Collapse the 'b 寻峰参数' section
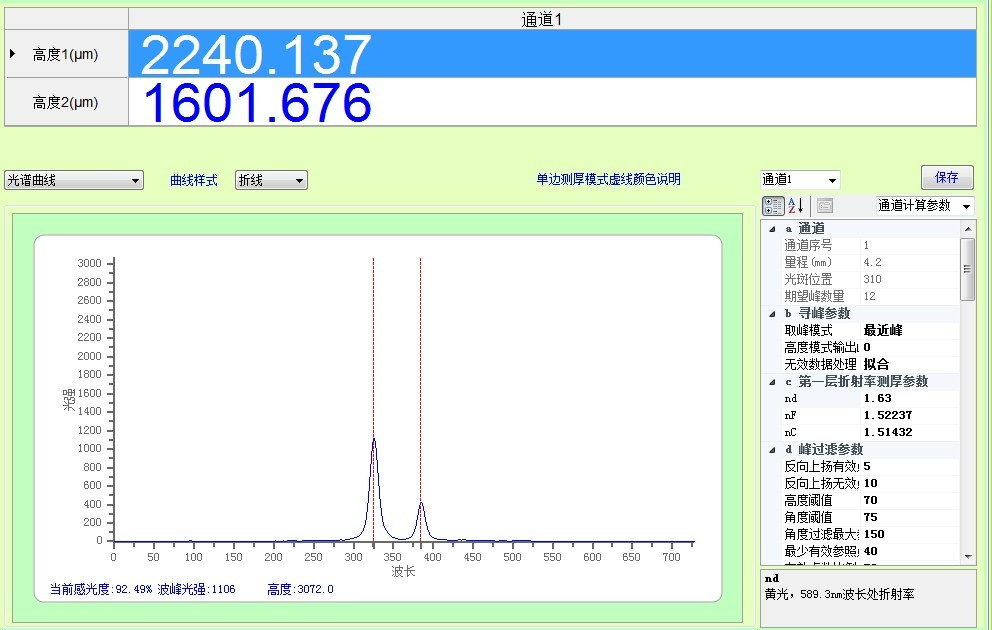This screenshot has height=630, width=992. [771, 314]
